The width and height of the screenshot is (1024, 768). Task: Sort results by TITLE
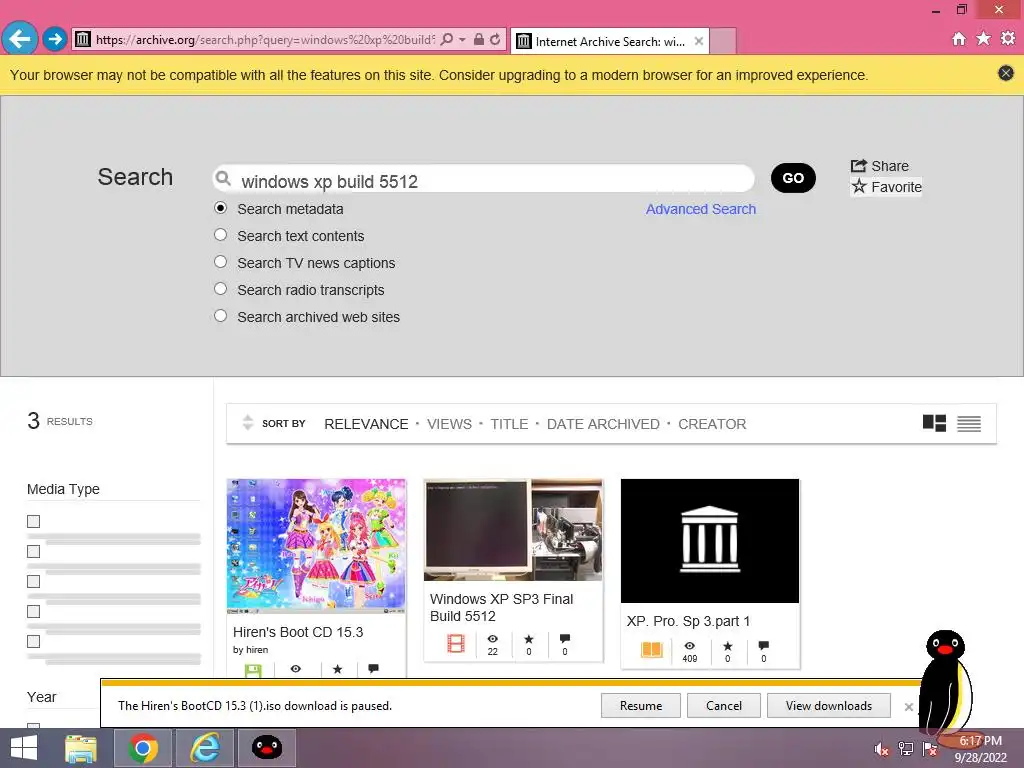coord(509,424)
